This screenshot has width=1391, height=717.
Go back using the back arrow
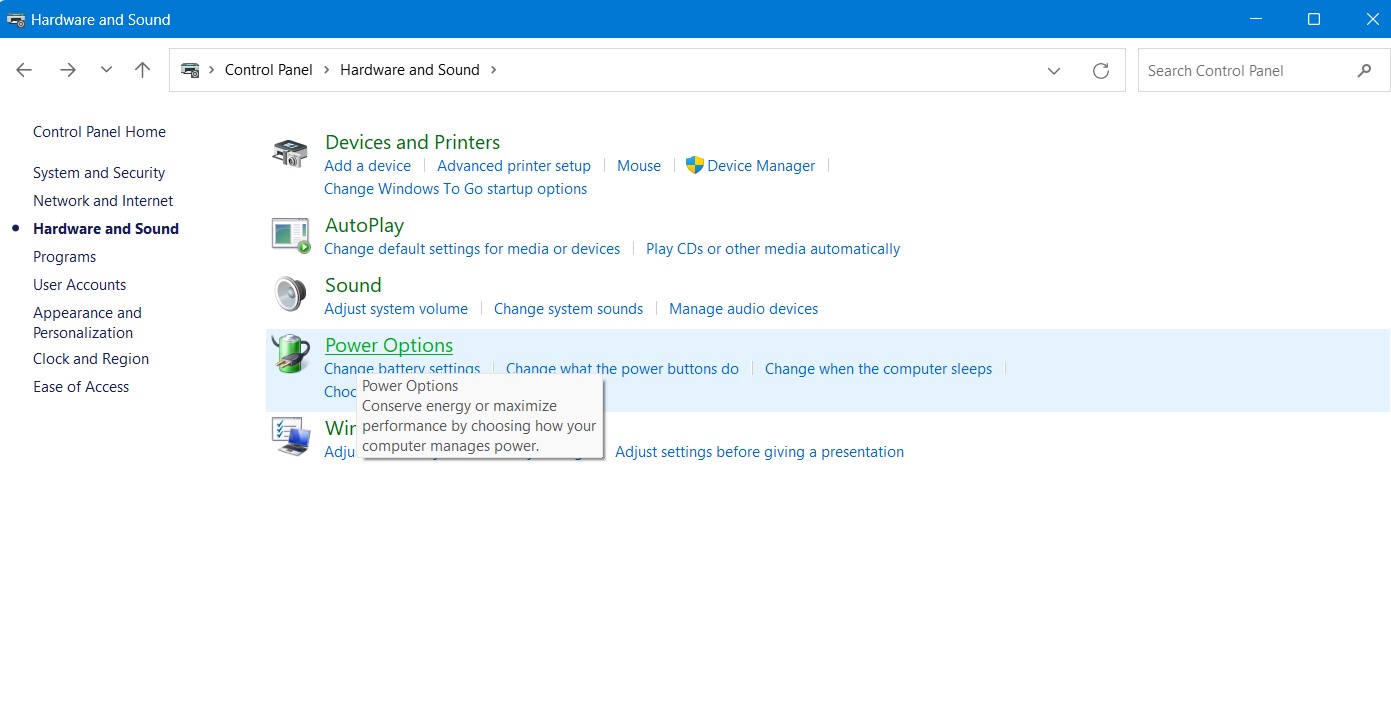point(24,70)
